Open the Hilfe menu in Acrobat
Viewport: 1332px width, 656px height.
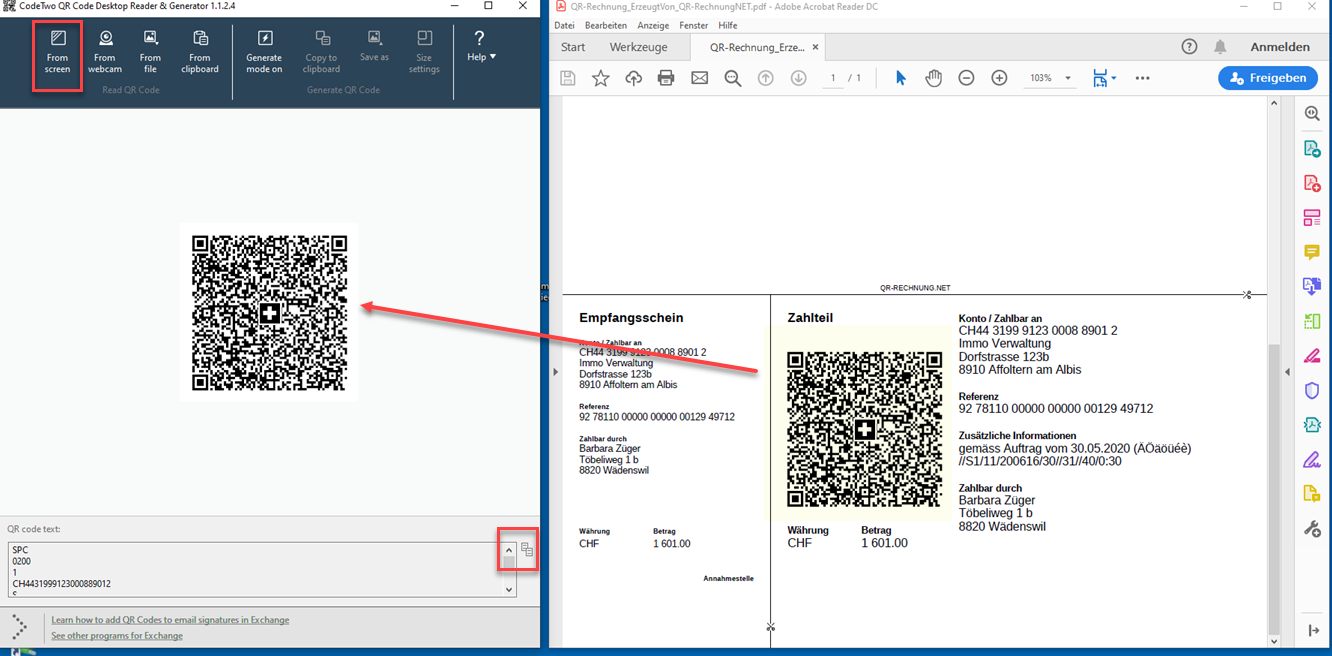click(727, 25)
